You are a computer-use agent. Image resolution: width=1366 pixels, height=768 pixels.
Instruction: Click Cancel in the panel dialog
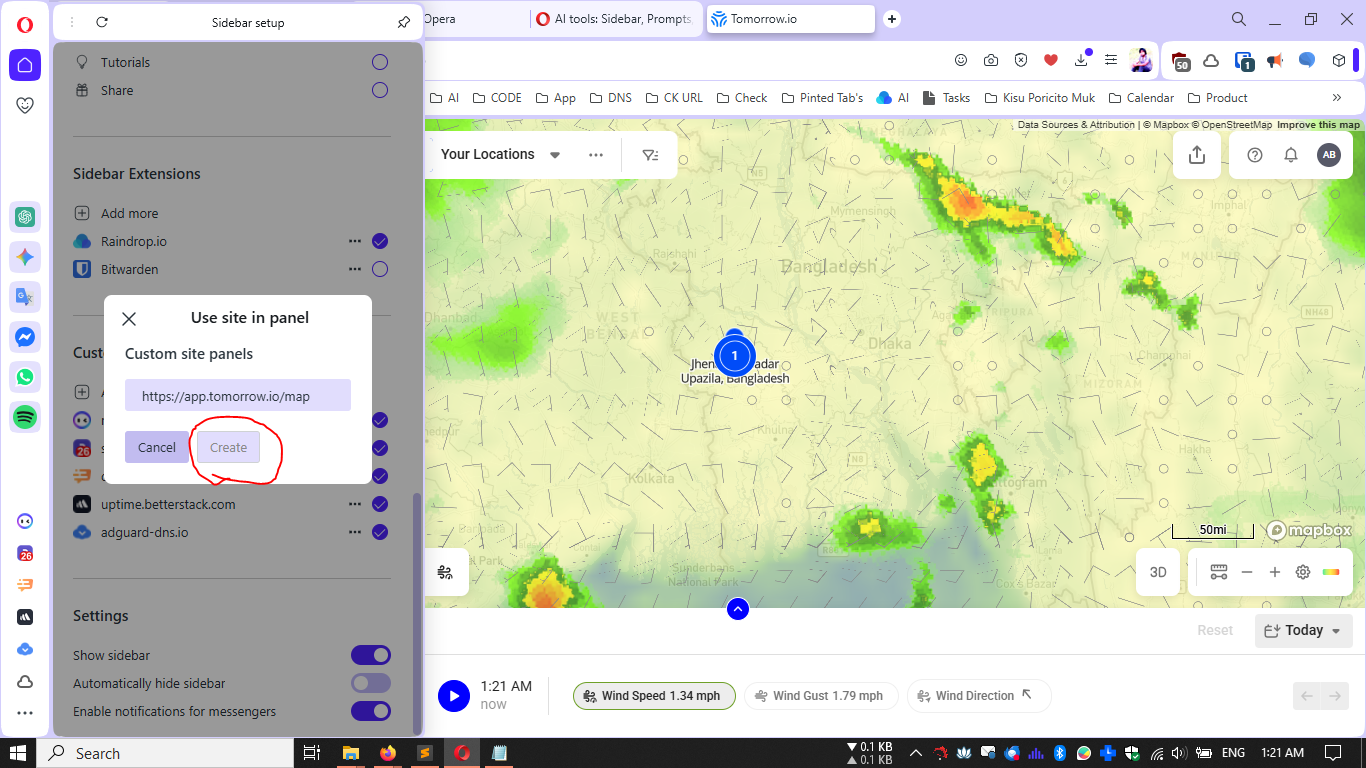click(157, 447)
